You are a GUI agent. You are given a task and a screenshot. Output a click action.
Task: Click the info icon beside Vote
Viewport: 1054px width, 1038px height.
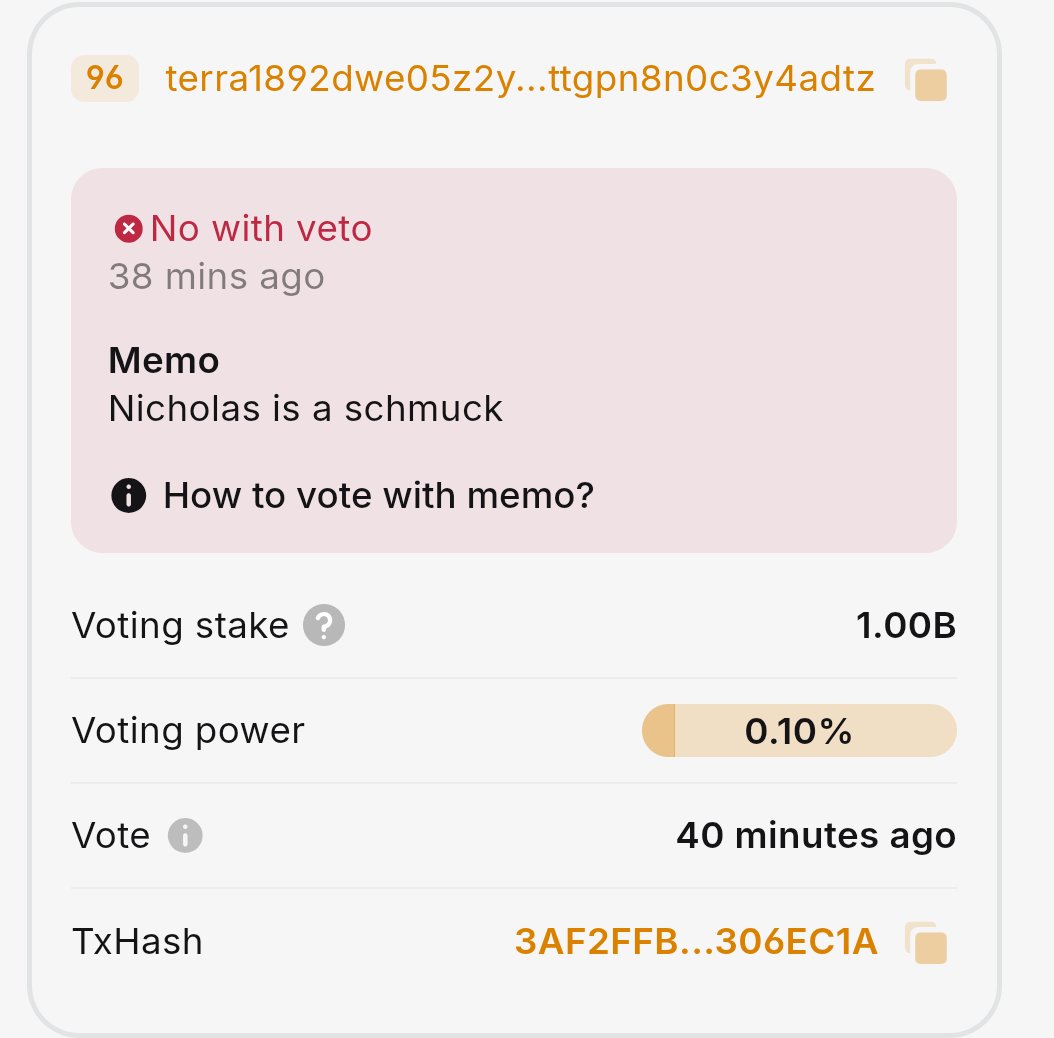(185, 835)
